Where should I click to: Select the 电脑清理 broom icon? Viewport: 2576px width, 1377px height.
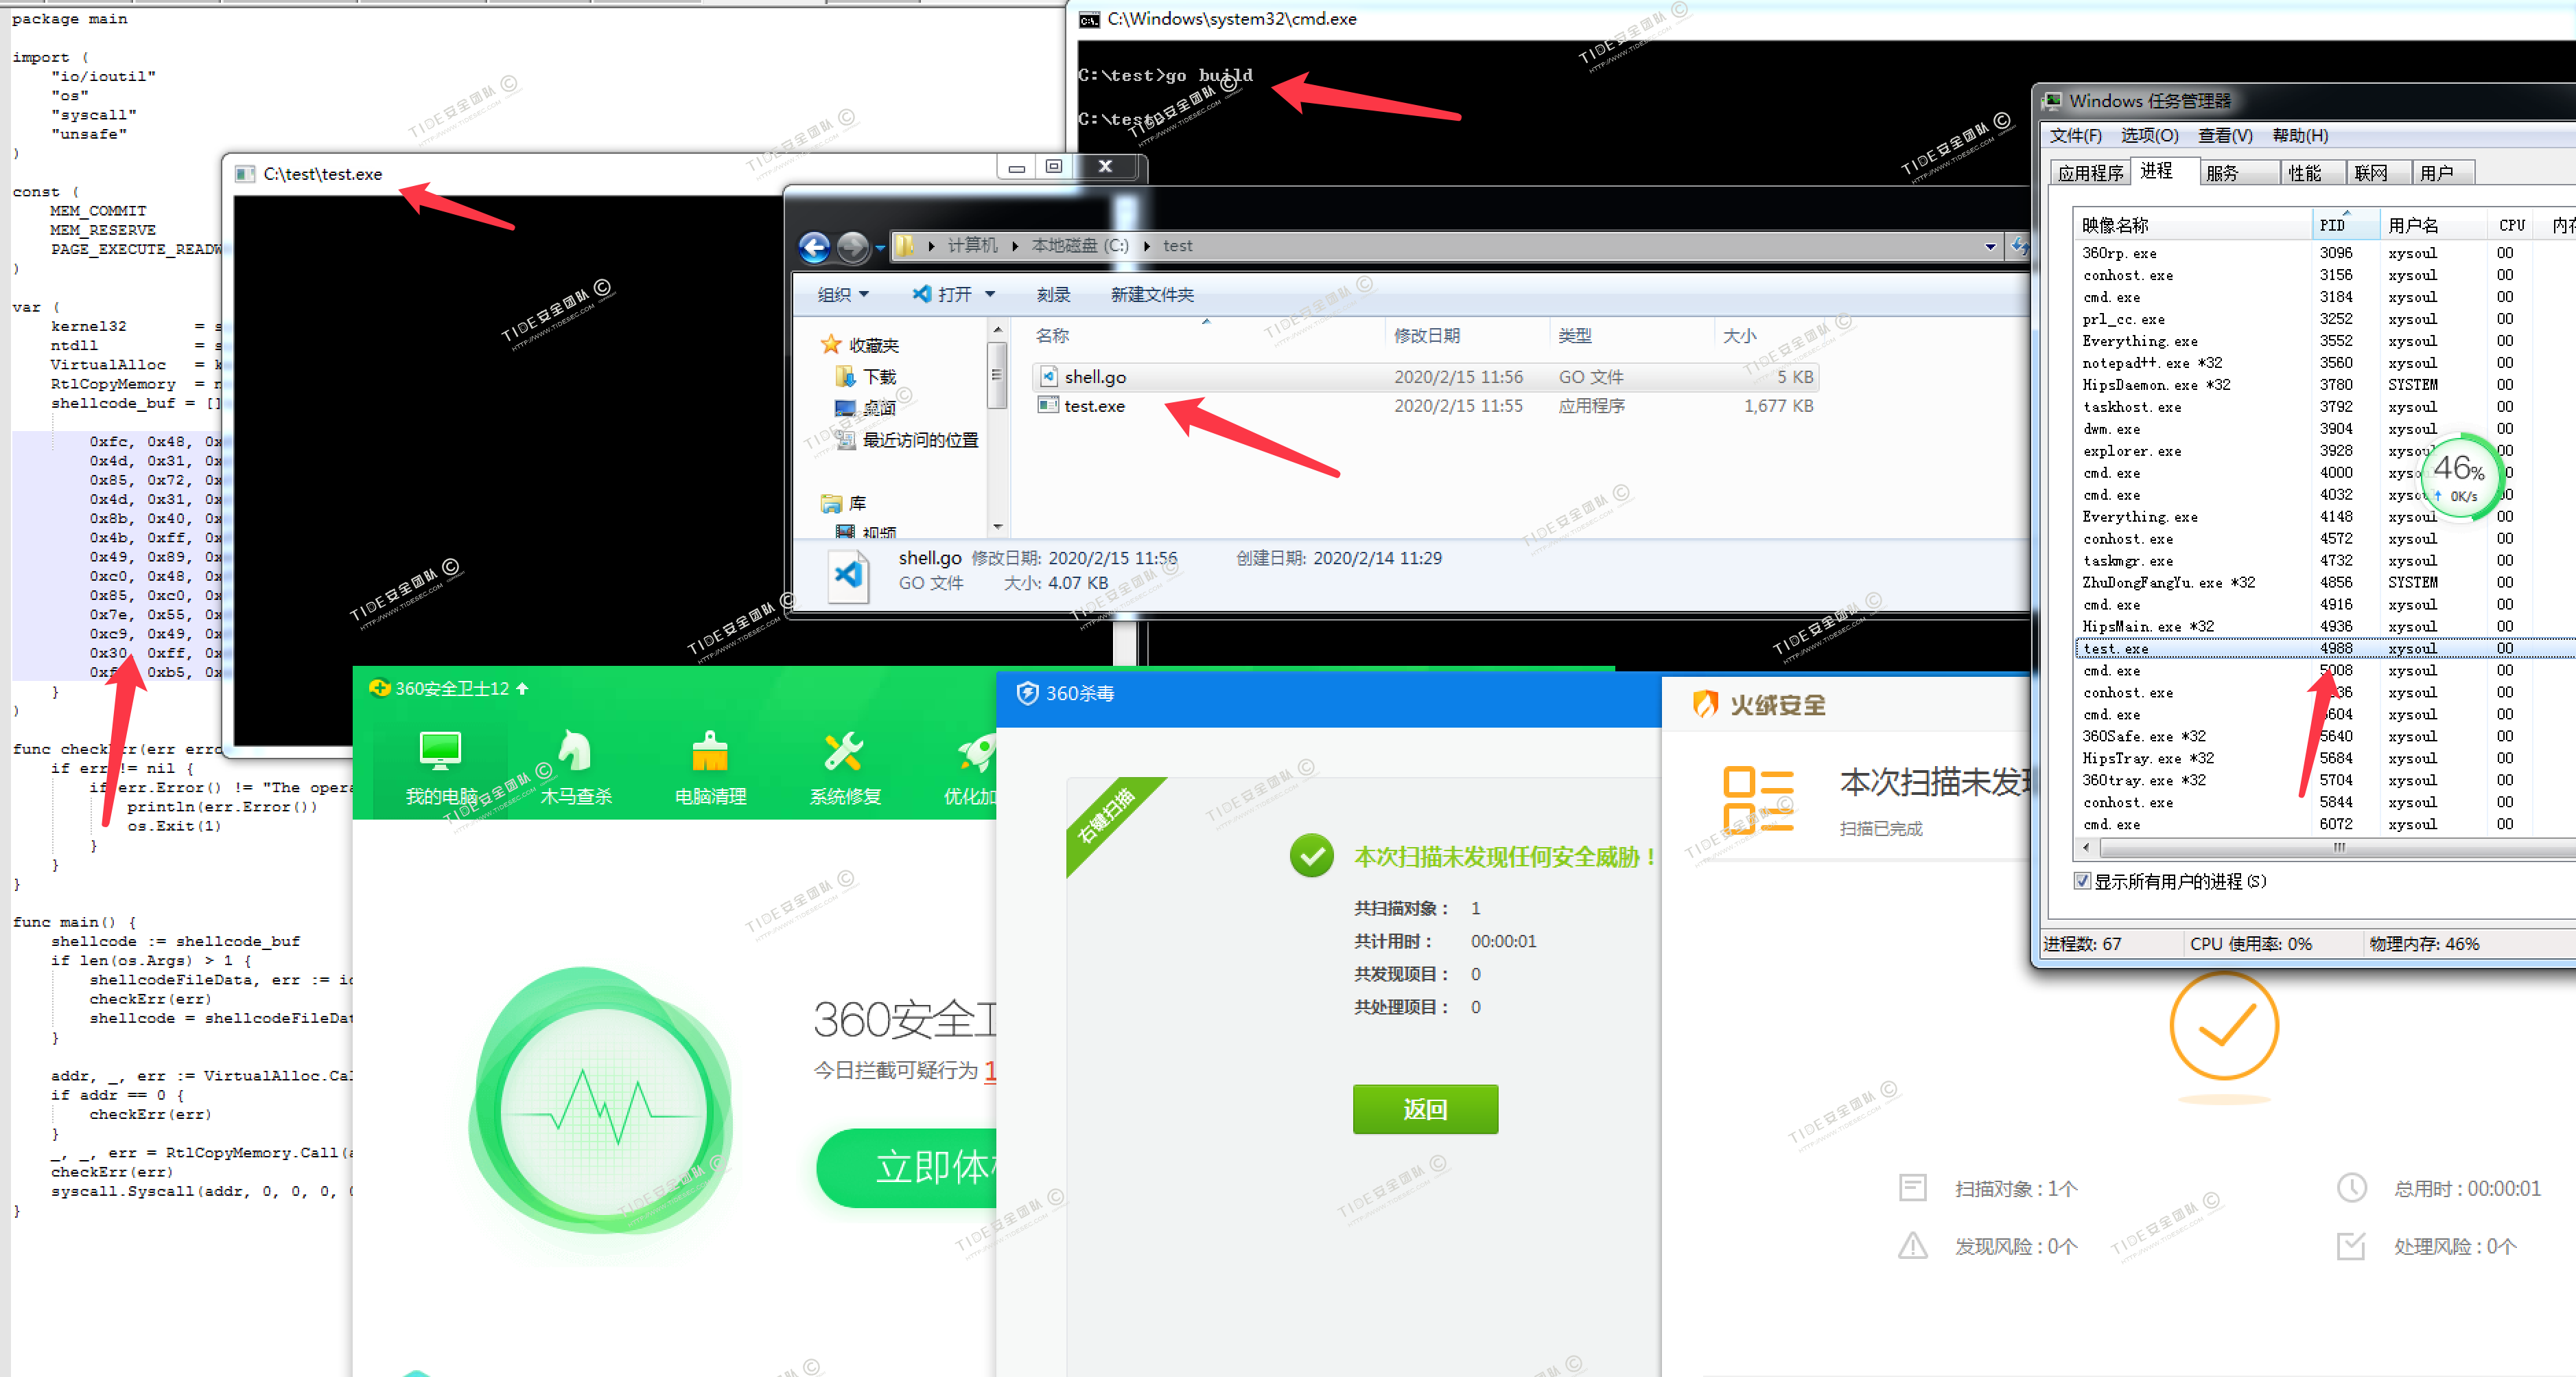710,752
